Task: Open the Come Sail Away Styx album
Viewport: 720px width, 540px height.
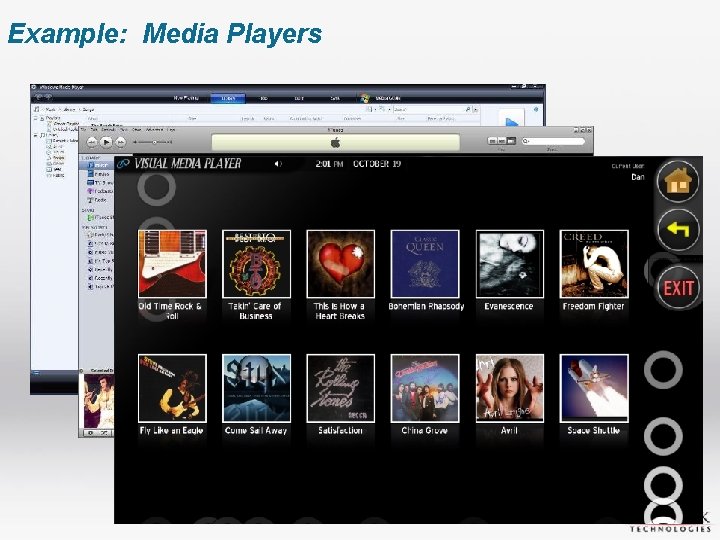Action: point(256,388)
